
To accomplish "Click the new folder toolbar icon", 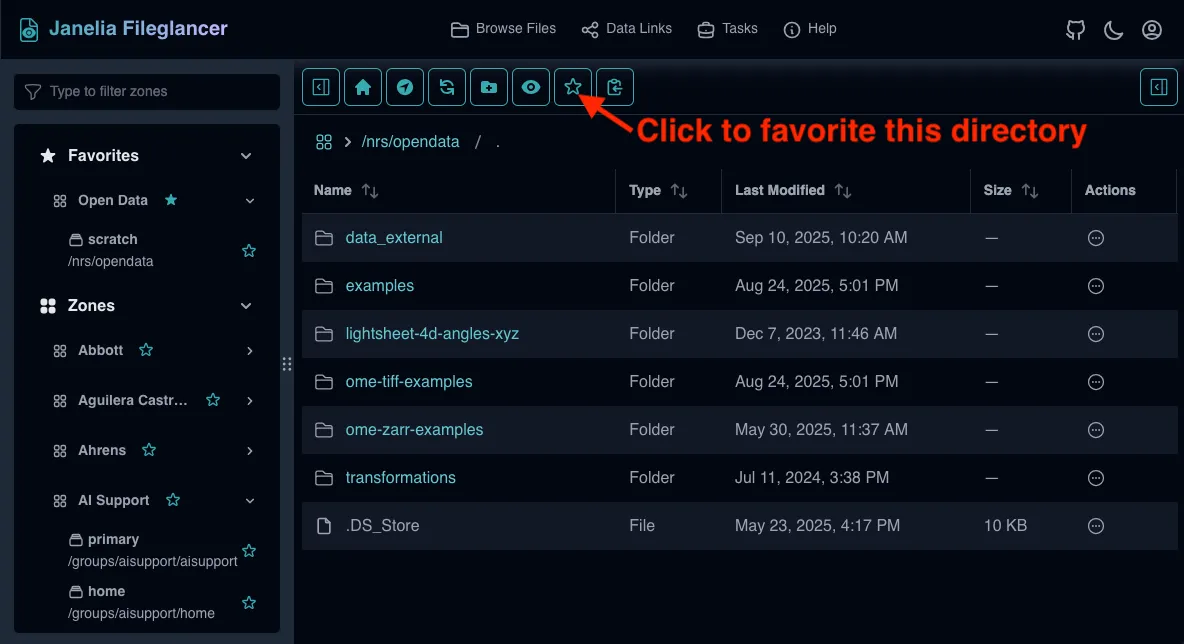I will click(489, 87).
